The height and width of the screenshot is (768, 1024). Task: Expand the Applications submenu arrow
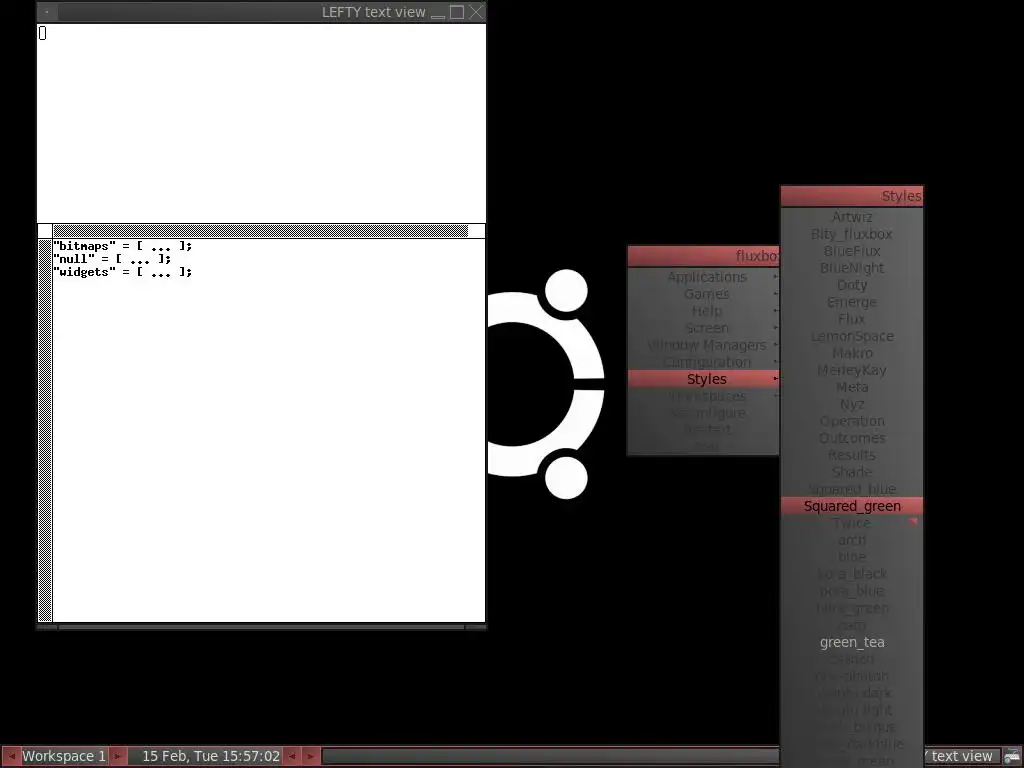pyautogui.click(x=775, y=277)
